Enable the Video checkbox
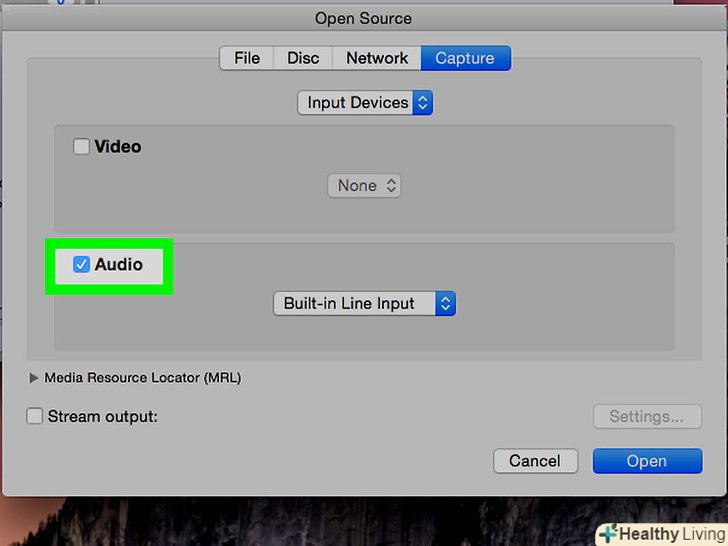 (x=81, y=147)
